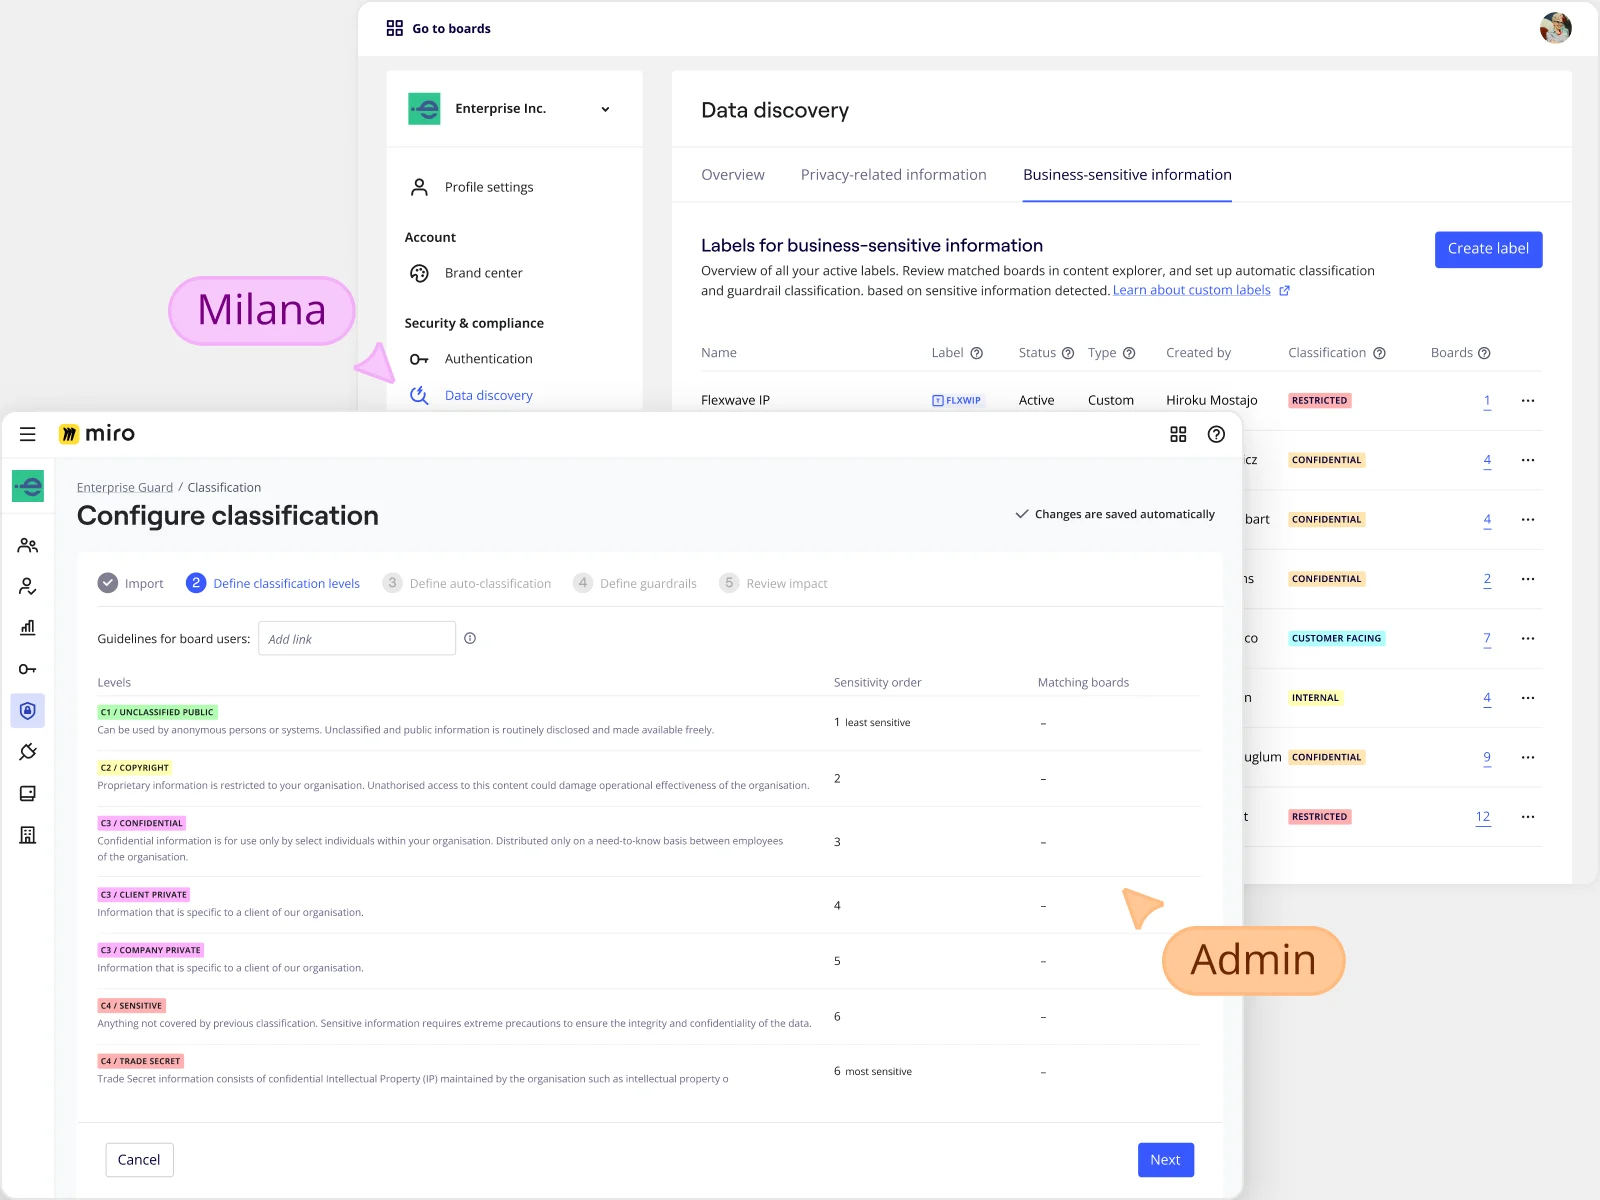The width and height of the screenshot is (1600, 1200).
Task: Switch to the Privacy-related information tab
Action: [893, 175]
